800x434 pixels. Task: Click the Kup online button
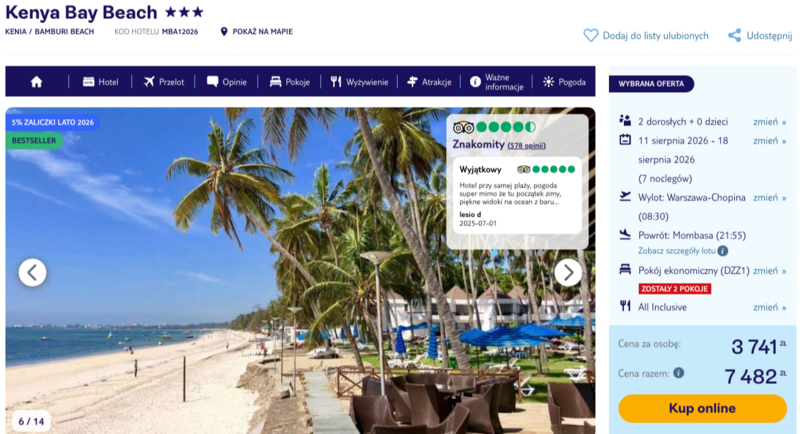(702, 408)
